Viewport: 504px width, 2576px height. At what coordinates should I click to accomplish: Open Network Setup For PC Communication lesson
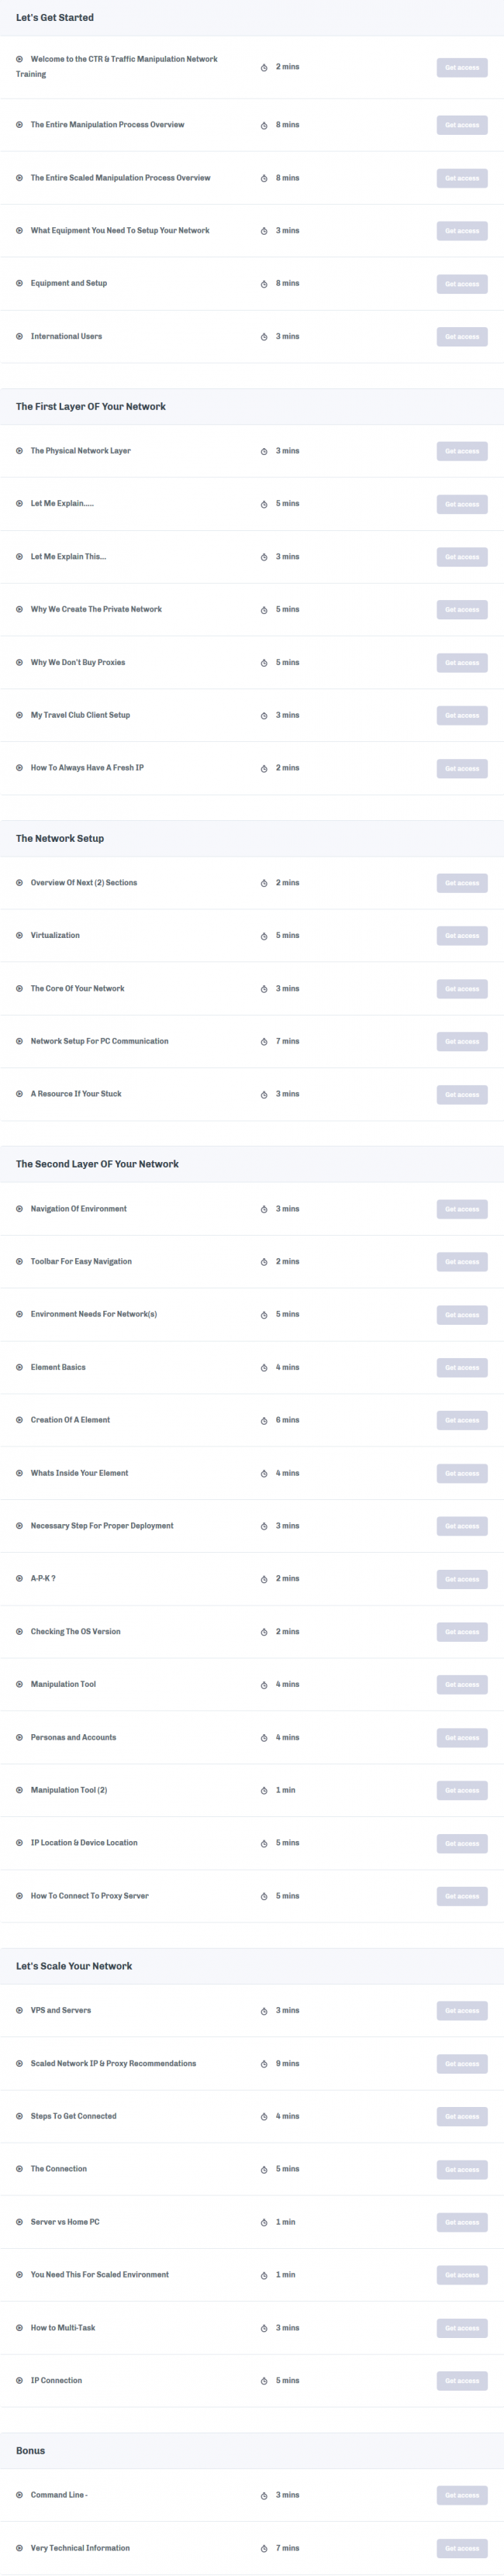click(x=99, y=1041)
